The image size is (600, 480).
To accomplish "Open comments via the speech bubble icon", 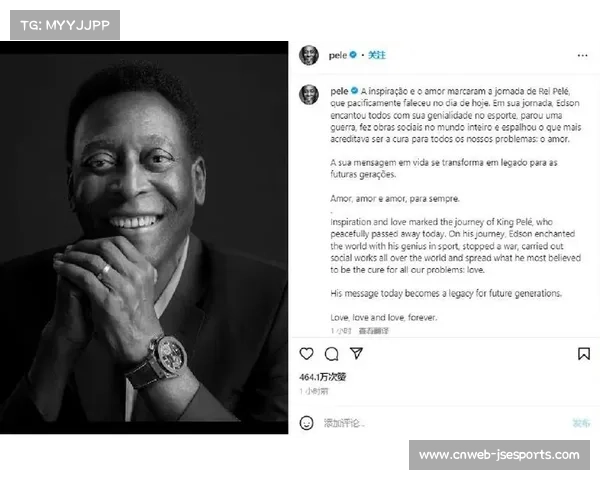I will tap(331, 354).
